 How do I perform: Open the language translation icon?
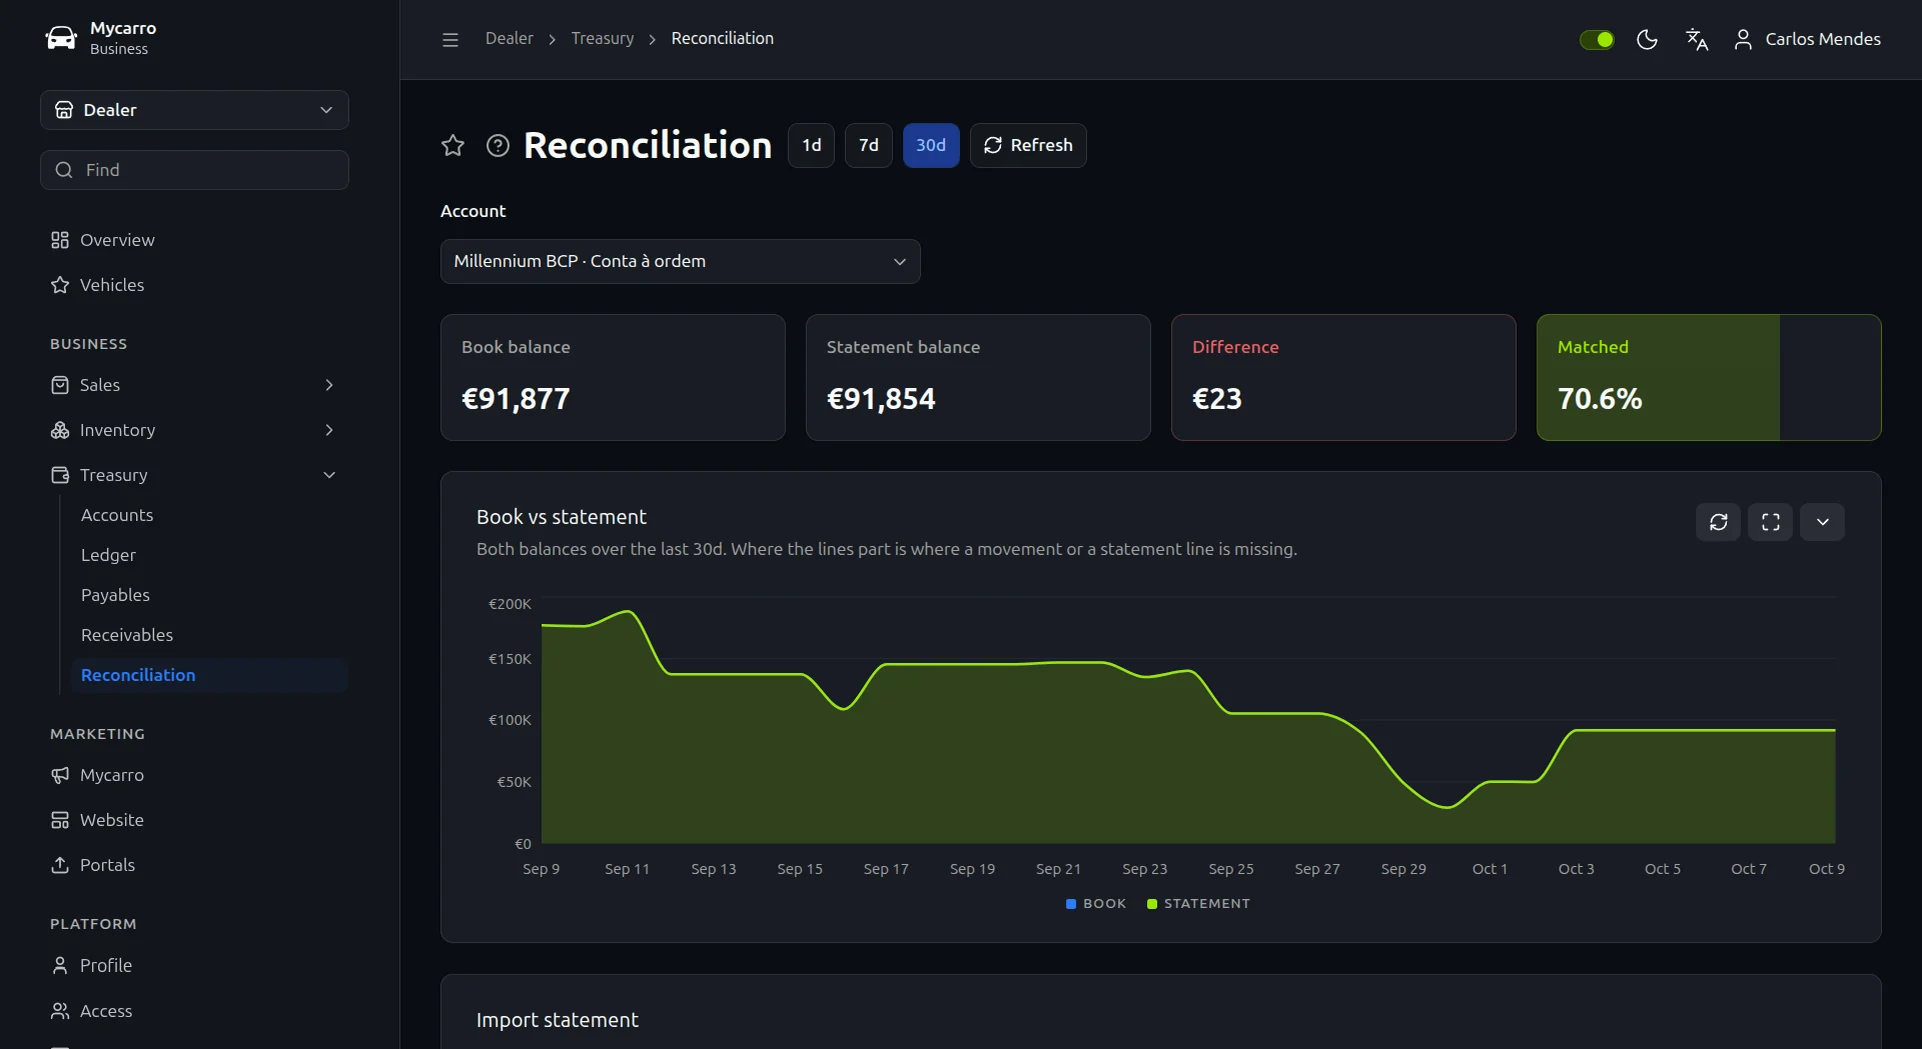click(x=1697, y=39)
